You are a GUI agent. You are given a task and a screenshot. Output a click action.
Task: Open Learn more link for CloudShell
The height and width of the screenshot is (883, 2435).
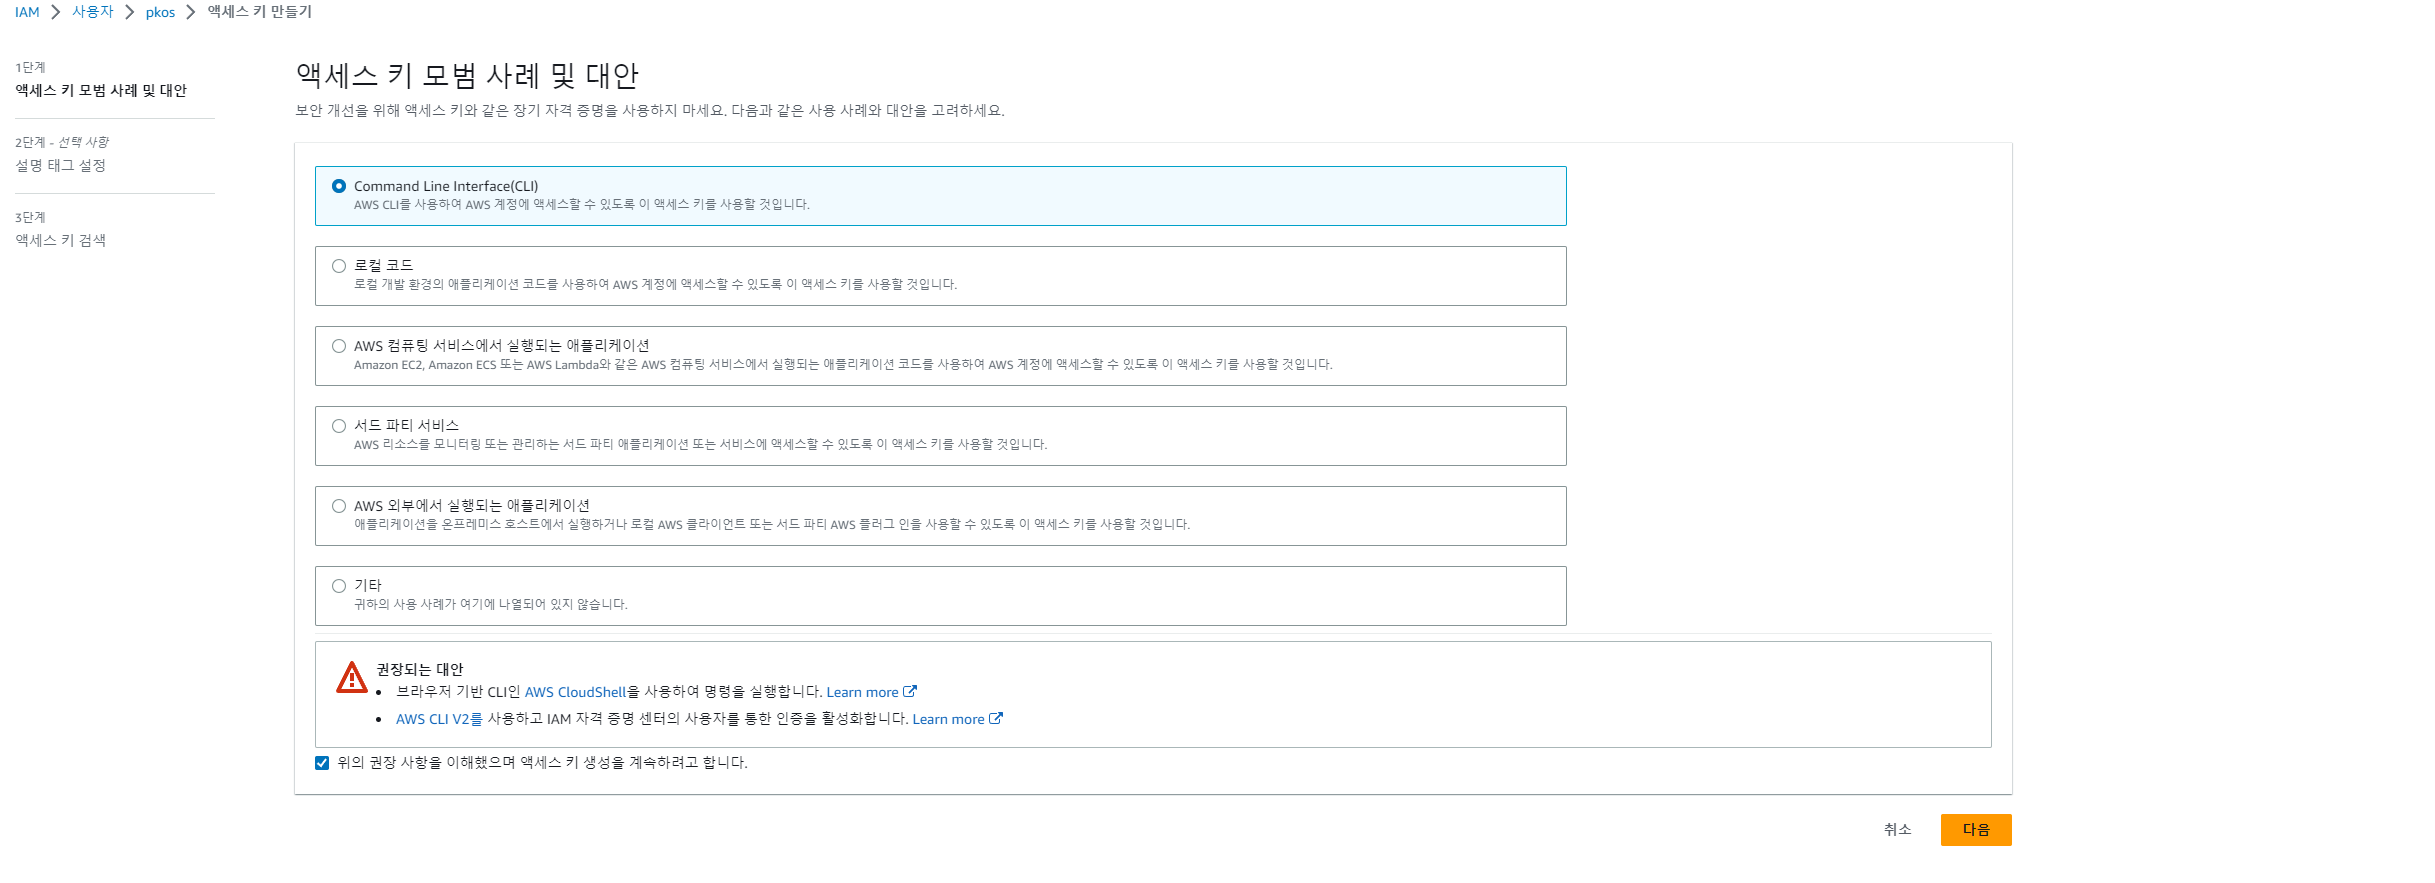point(862,692)
